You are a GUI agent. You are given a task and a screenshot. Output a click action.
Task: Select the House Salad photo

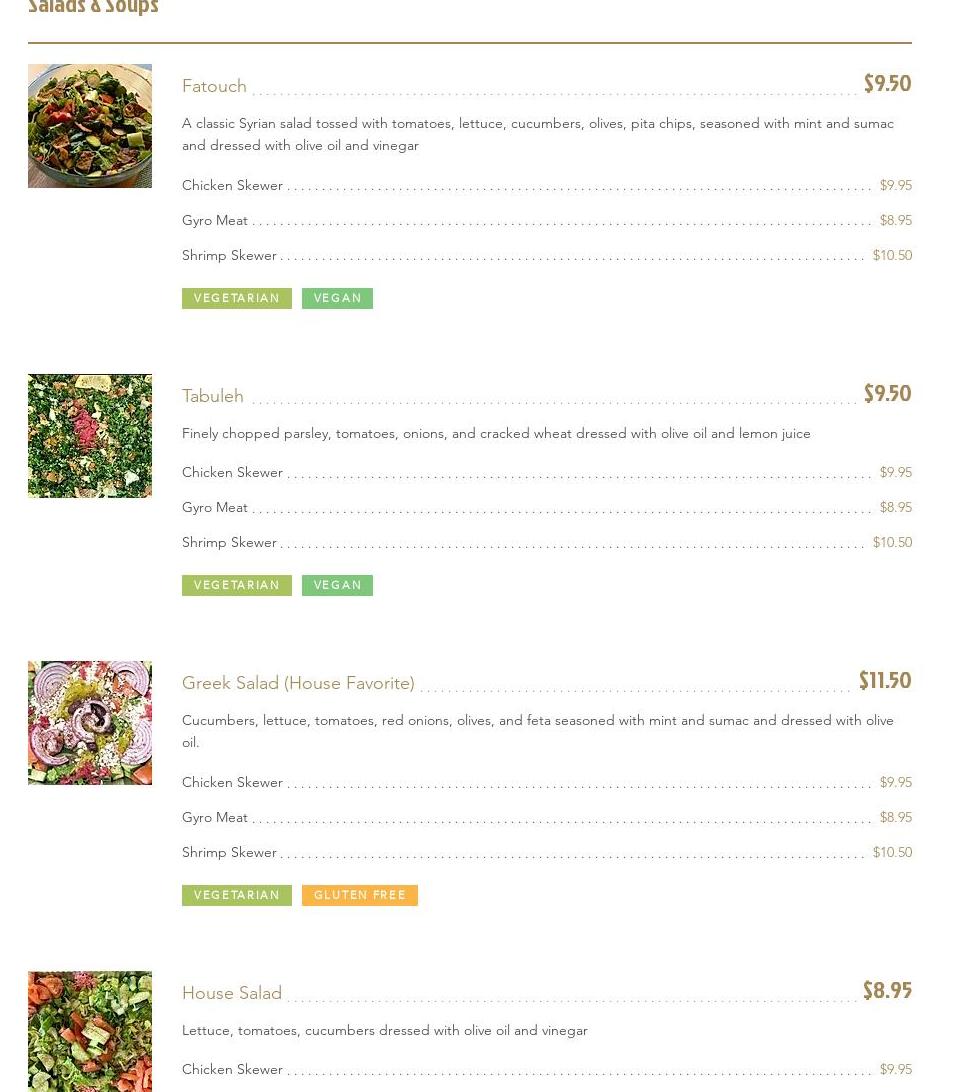pyautogui.click(x=90, y=1031)
